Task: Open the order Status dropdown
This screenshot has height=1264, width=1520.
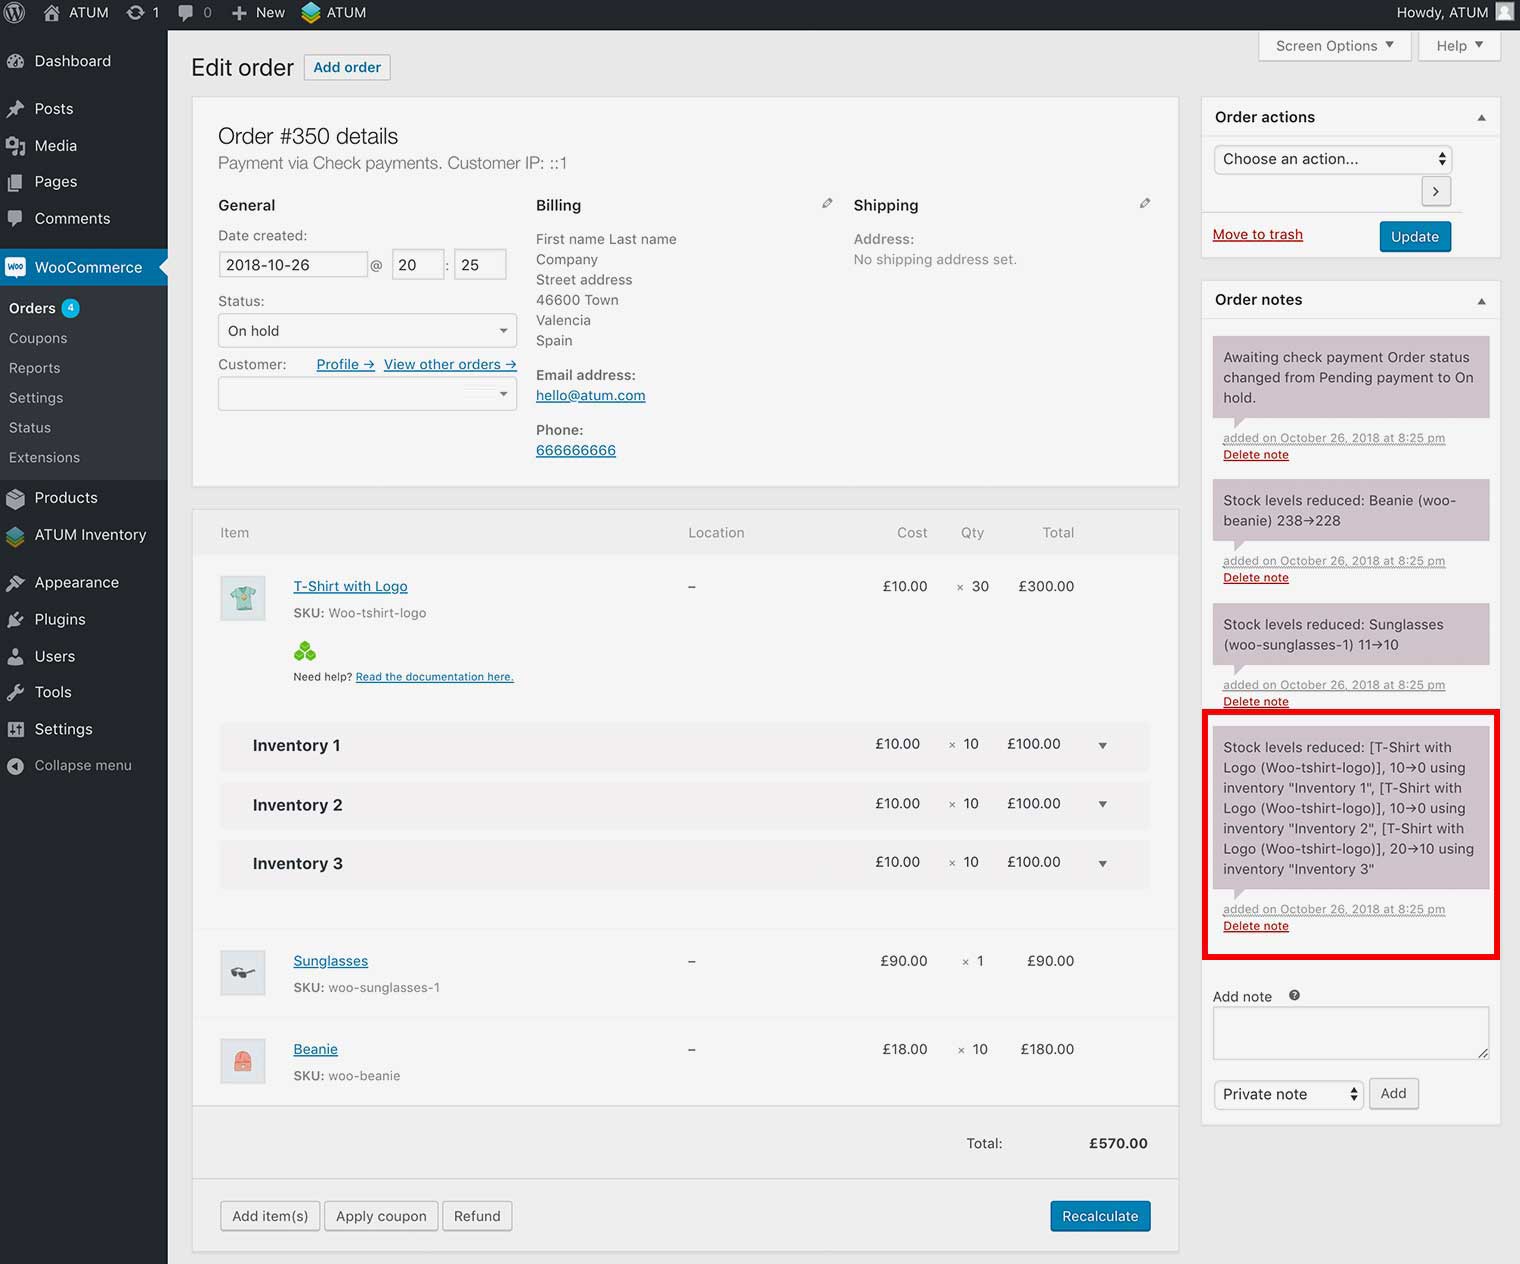Action: (x=367, y=331)
